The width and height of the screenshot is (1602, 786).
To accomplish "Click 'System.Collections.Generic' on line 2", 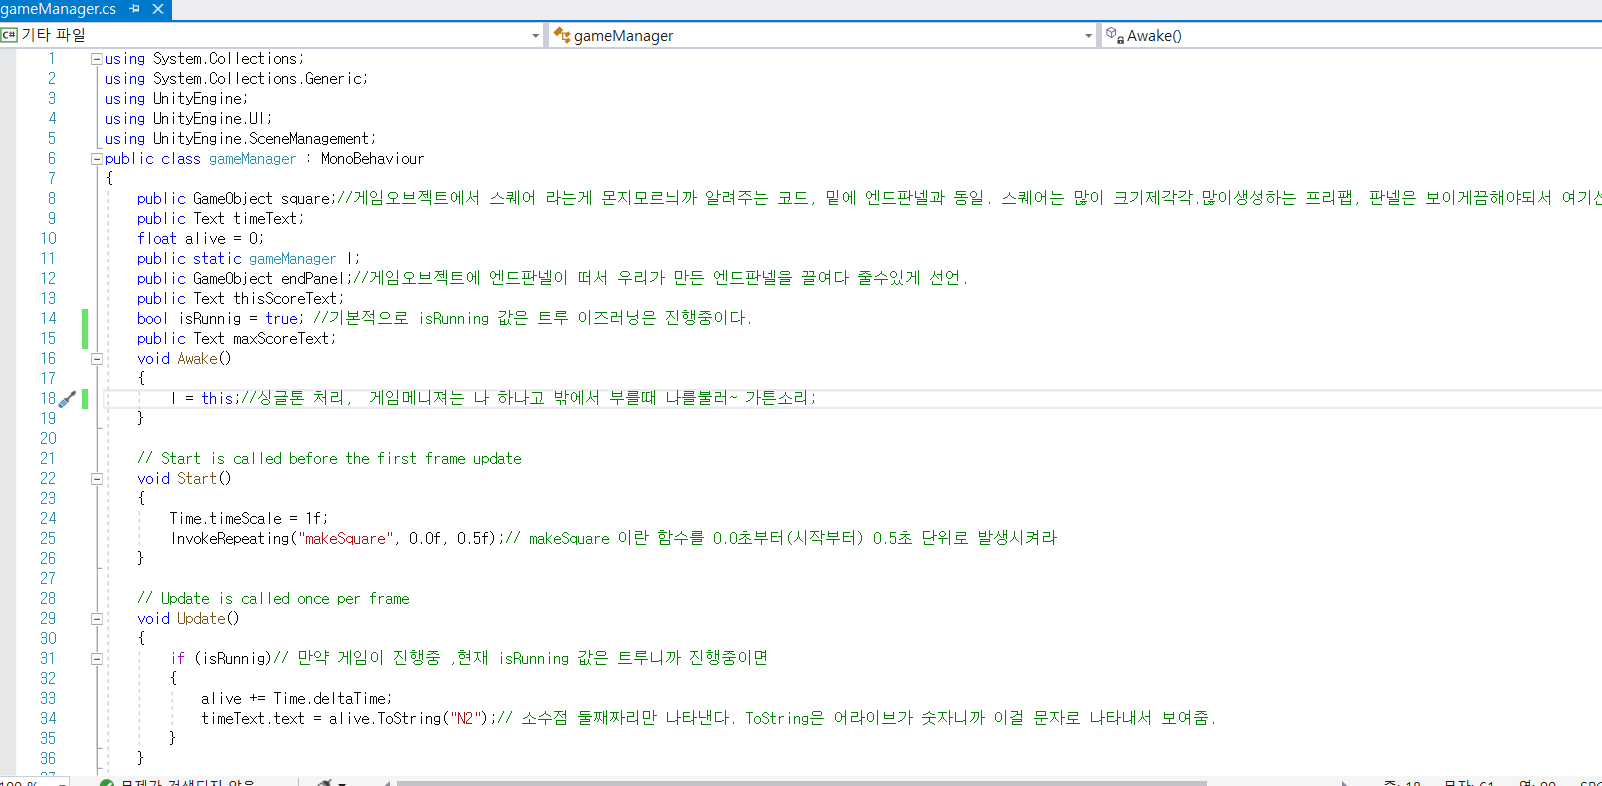I will (x=258, y=79).
